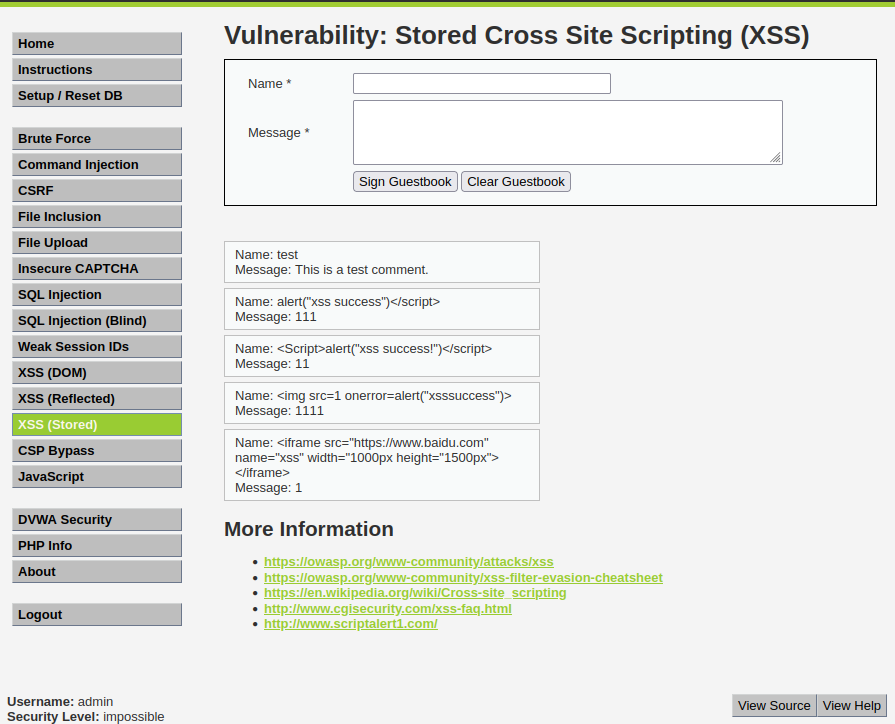Click the Clear Guestbook button

coord(516,182)
